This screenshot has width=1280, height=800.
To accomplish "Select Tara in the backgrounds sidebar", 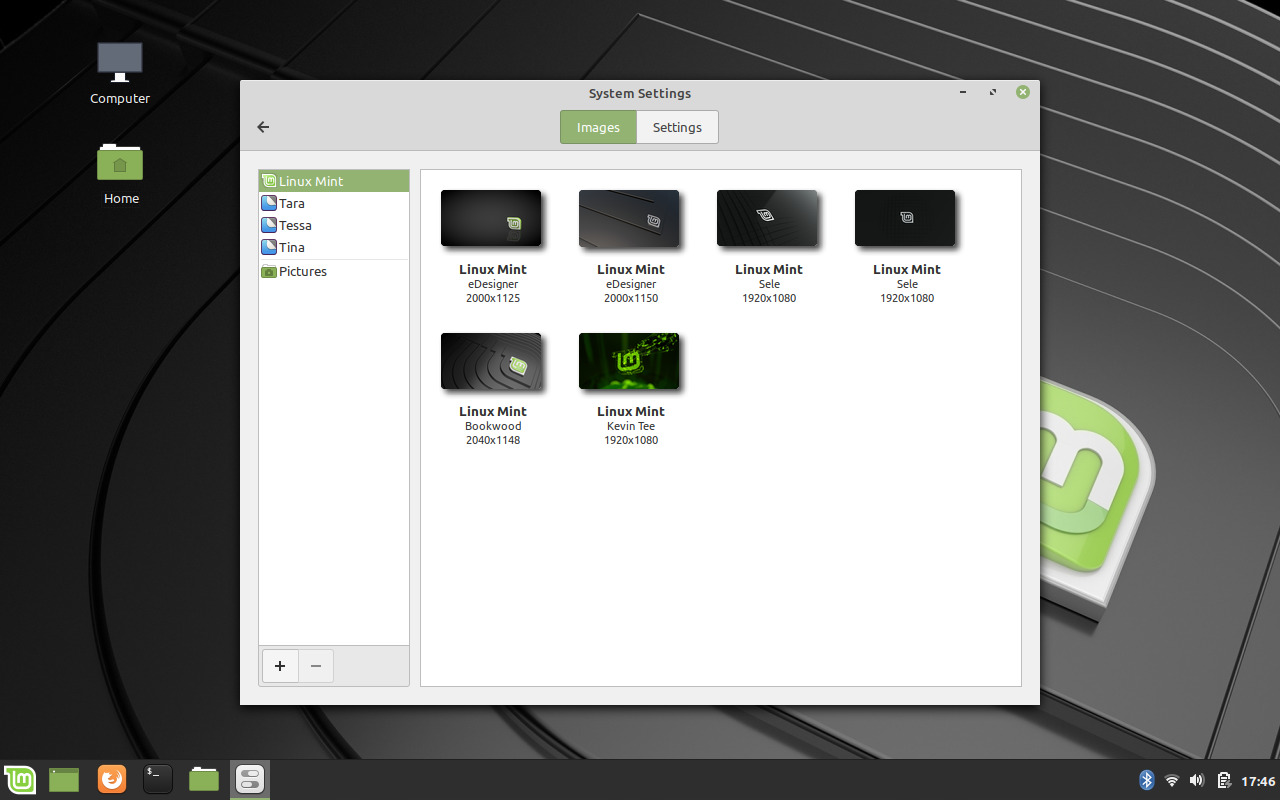I will tap(291, 203).
